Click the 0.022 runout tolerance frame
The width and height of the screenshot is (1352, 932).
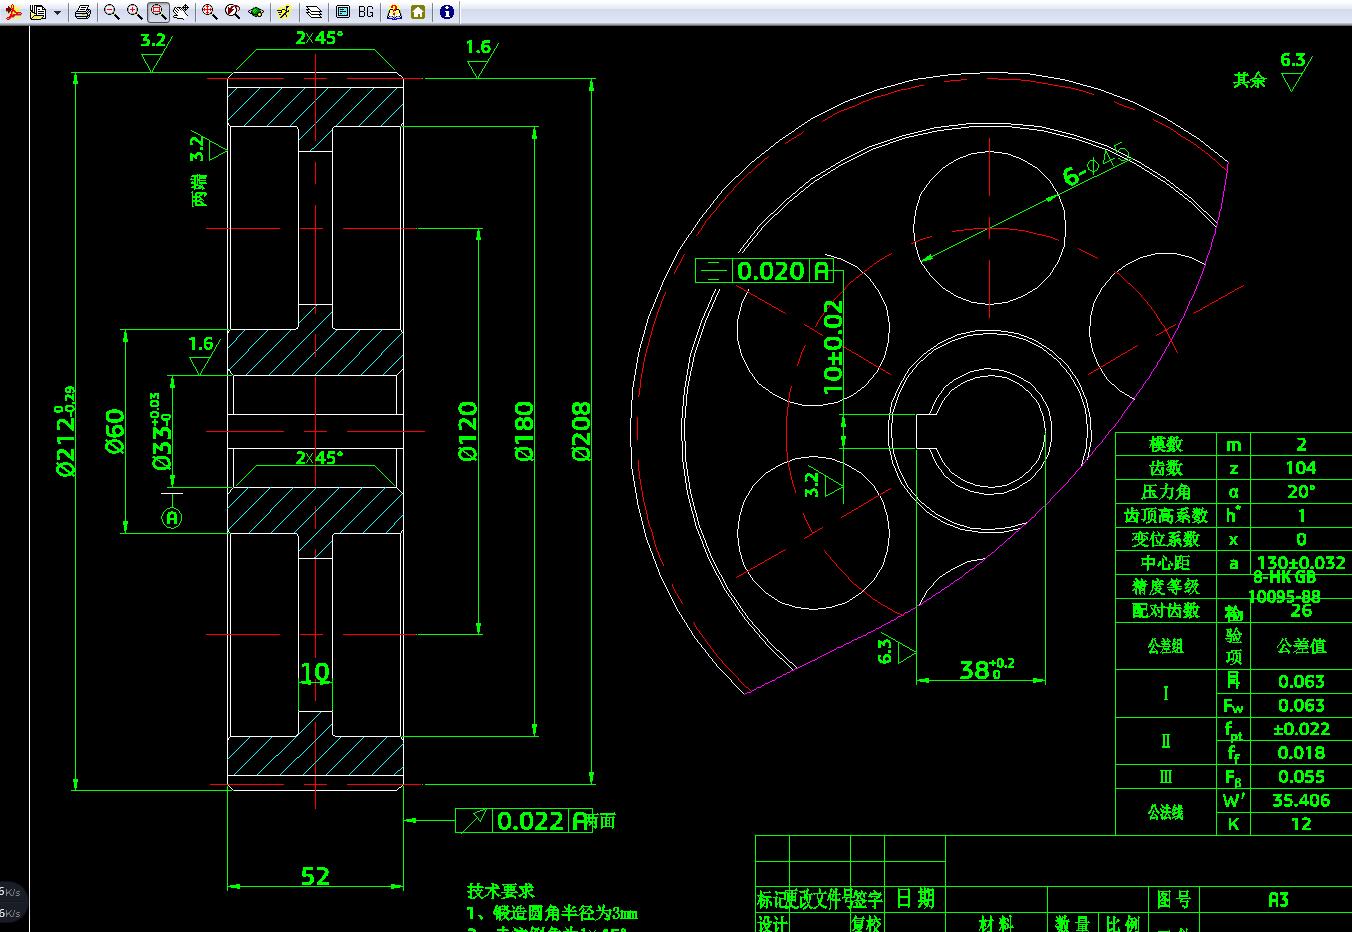click(524, 820)
